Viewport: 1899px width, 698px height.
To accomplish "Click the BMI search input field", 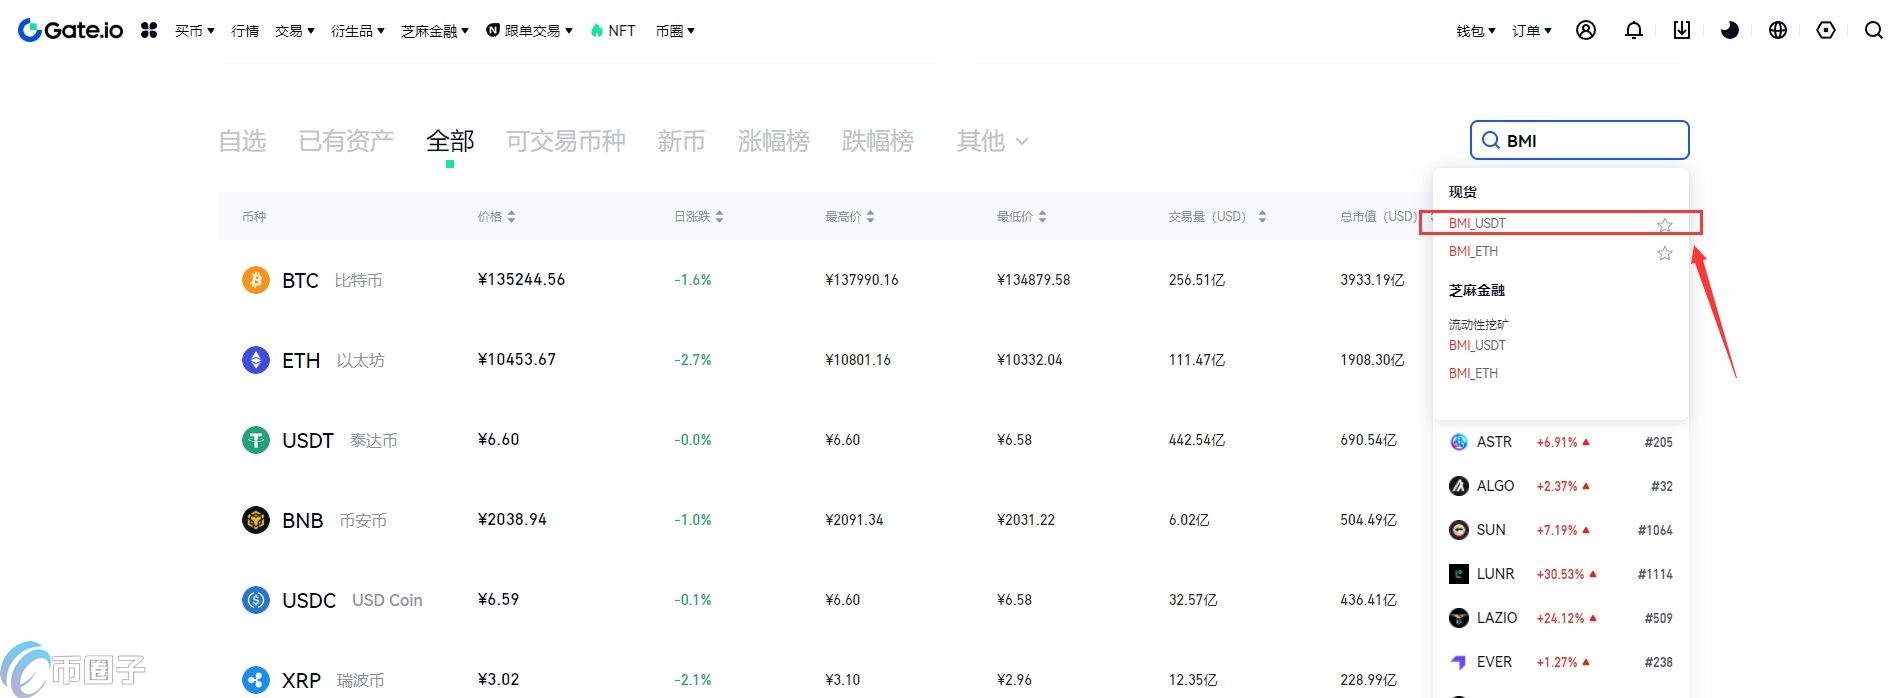I will [x=1580, y=140].
